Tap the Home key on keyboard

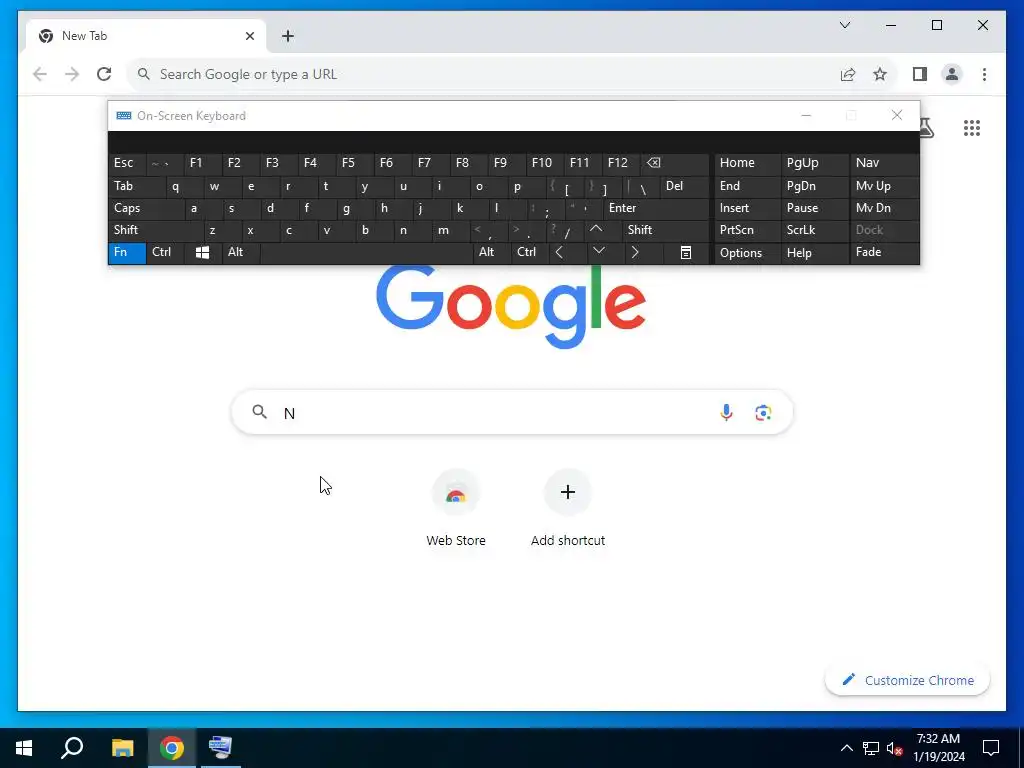click(x=747, y=163)
